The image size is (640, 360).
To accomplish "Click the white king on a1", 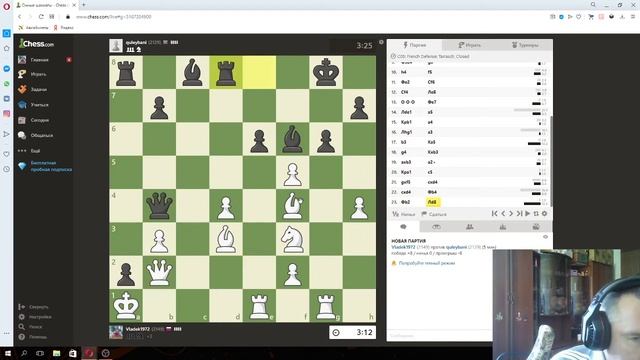I will click(x=126, y=306).
